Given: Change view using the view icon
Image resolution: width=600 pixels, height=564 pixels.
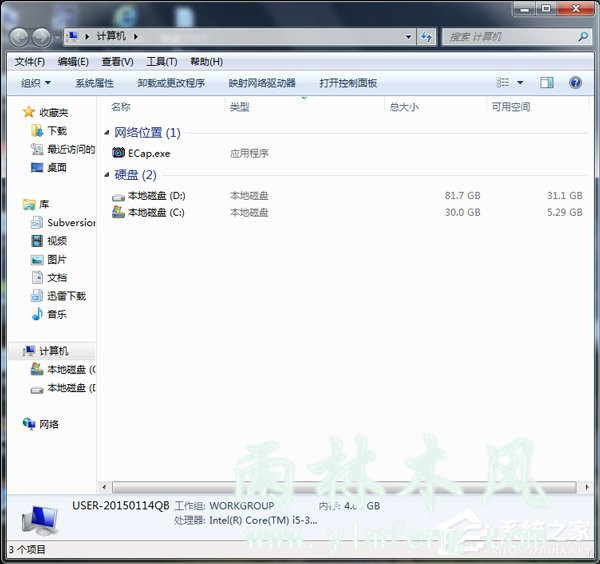Looking at the screenshot, I should click(502, 82).
